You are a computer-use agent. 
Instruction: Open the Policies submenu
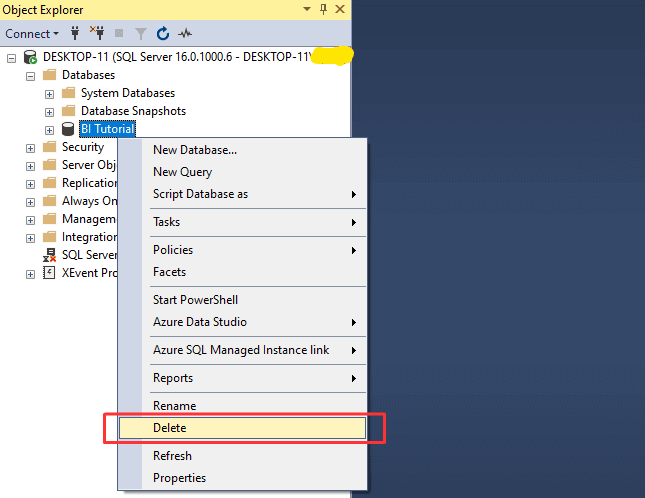(242, 250)
